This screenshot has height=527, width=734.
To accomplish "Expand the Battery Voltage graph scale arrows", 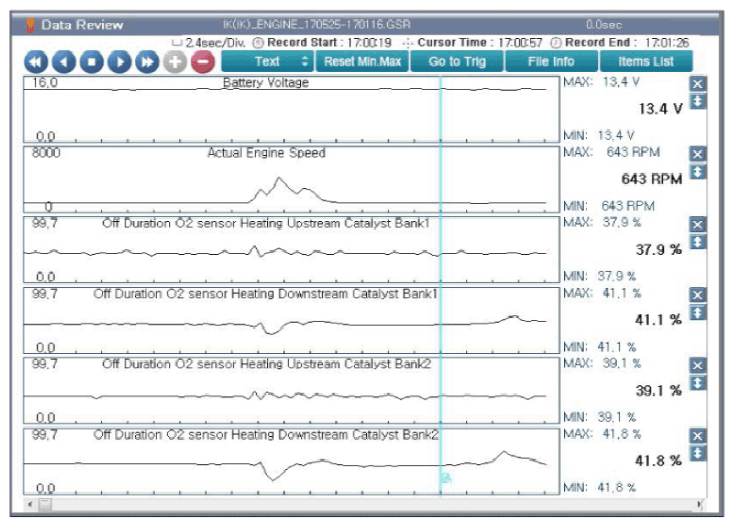I will [x=698, y=101].
